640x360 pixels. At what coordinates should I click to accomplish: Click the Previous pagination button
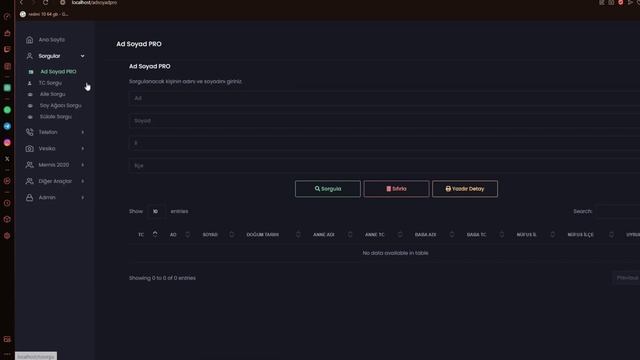(x=627, y=278)
